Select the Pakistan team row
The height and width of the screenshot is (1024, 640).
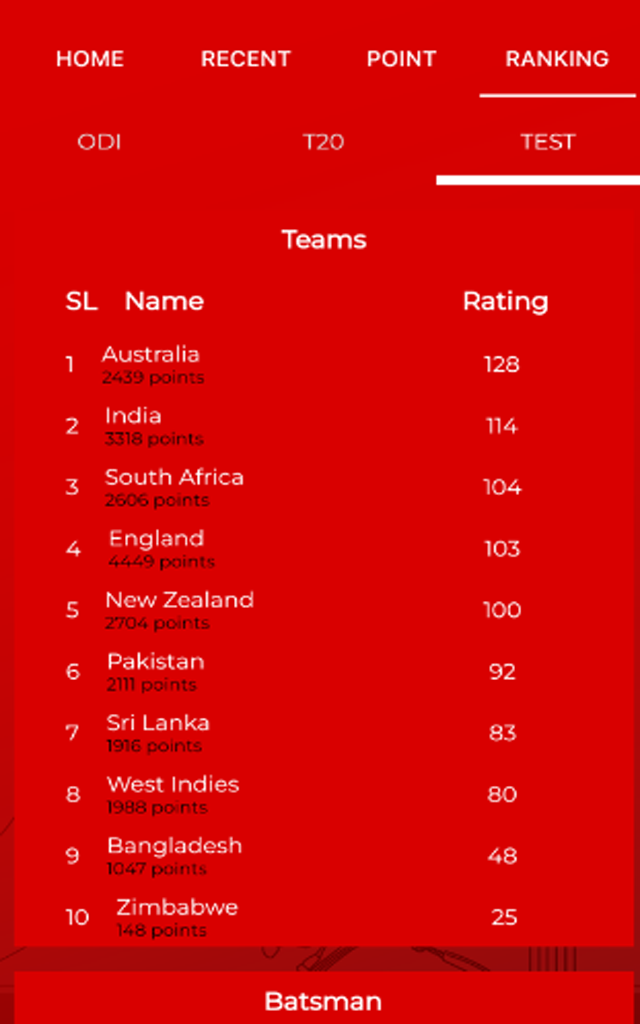324,671
